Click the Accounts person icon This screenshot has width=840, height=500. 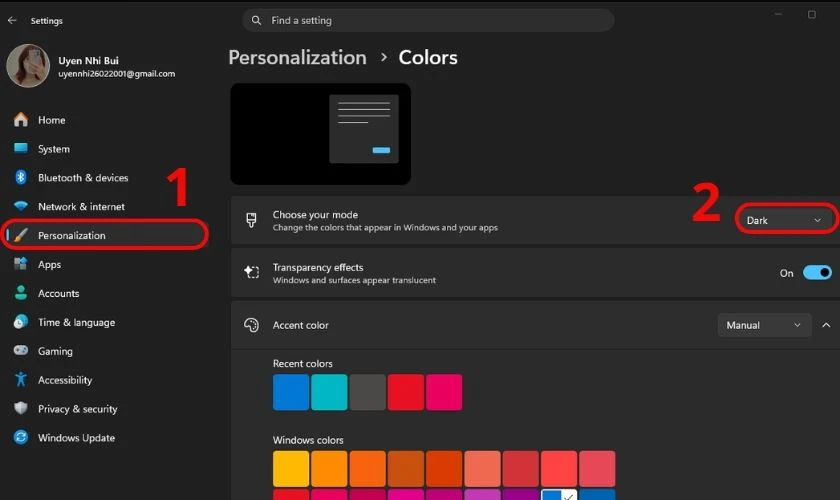click(x=21, y=293)
